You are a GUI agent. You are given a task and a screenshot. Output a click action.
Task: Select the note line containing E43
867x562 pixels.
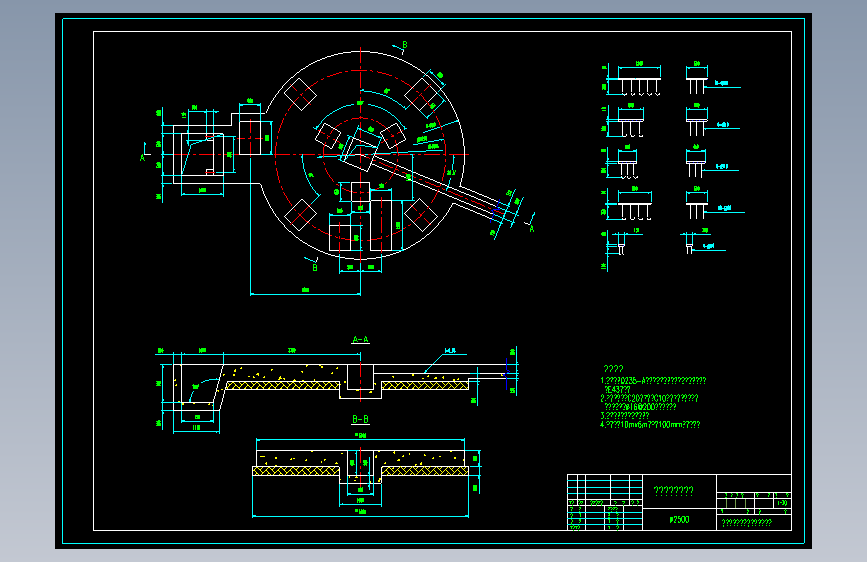(617, 389)
